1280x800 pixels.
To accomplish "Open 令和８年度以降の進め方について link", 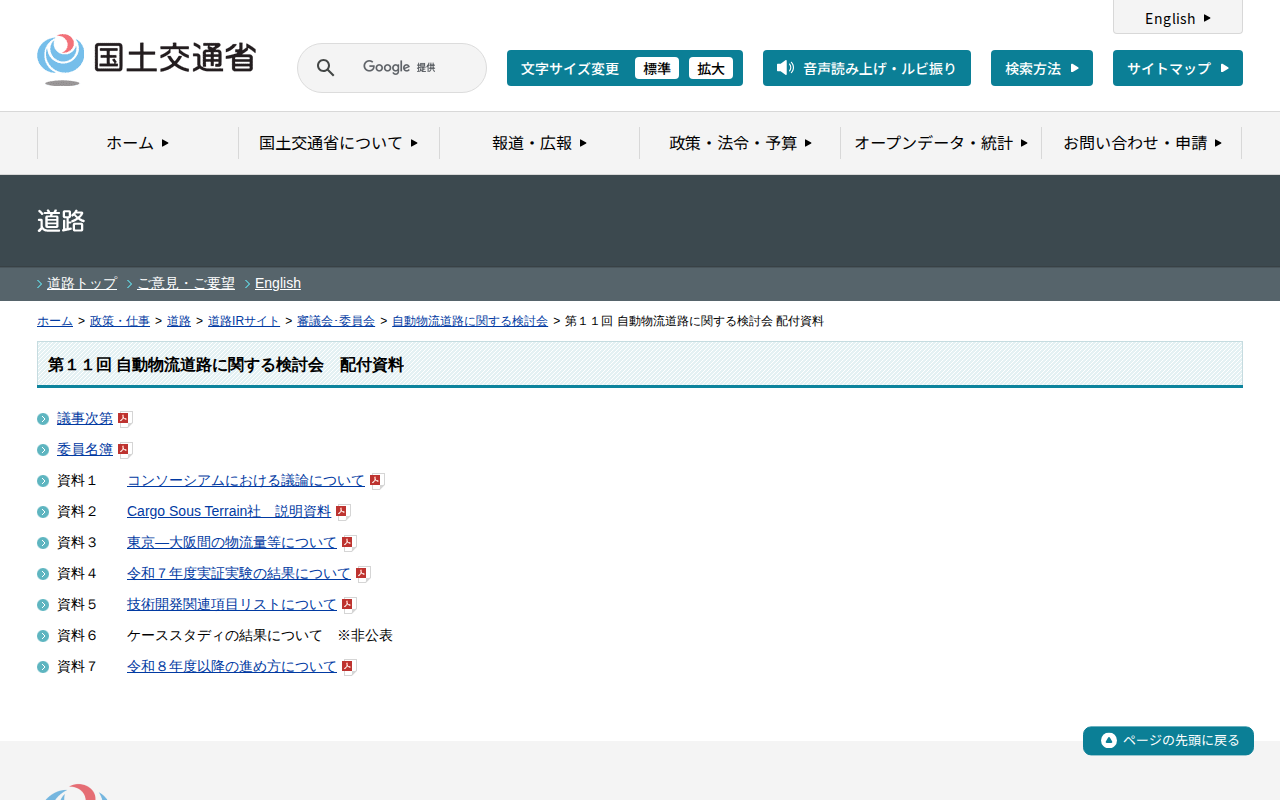I will coord(231,666).
